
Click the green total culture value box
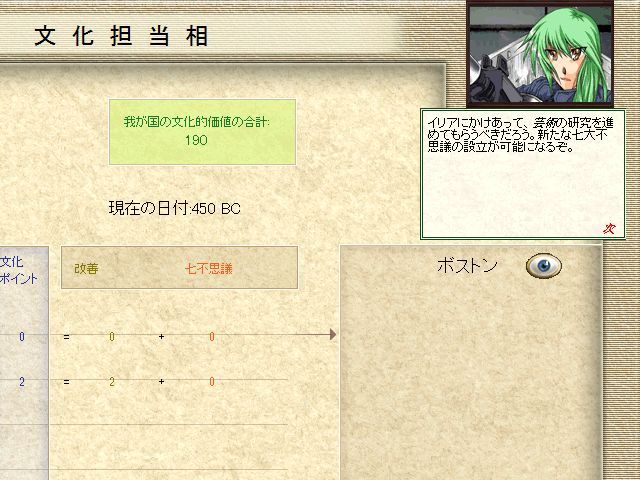(202, 132)
